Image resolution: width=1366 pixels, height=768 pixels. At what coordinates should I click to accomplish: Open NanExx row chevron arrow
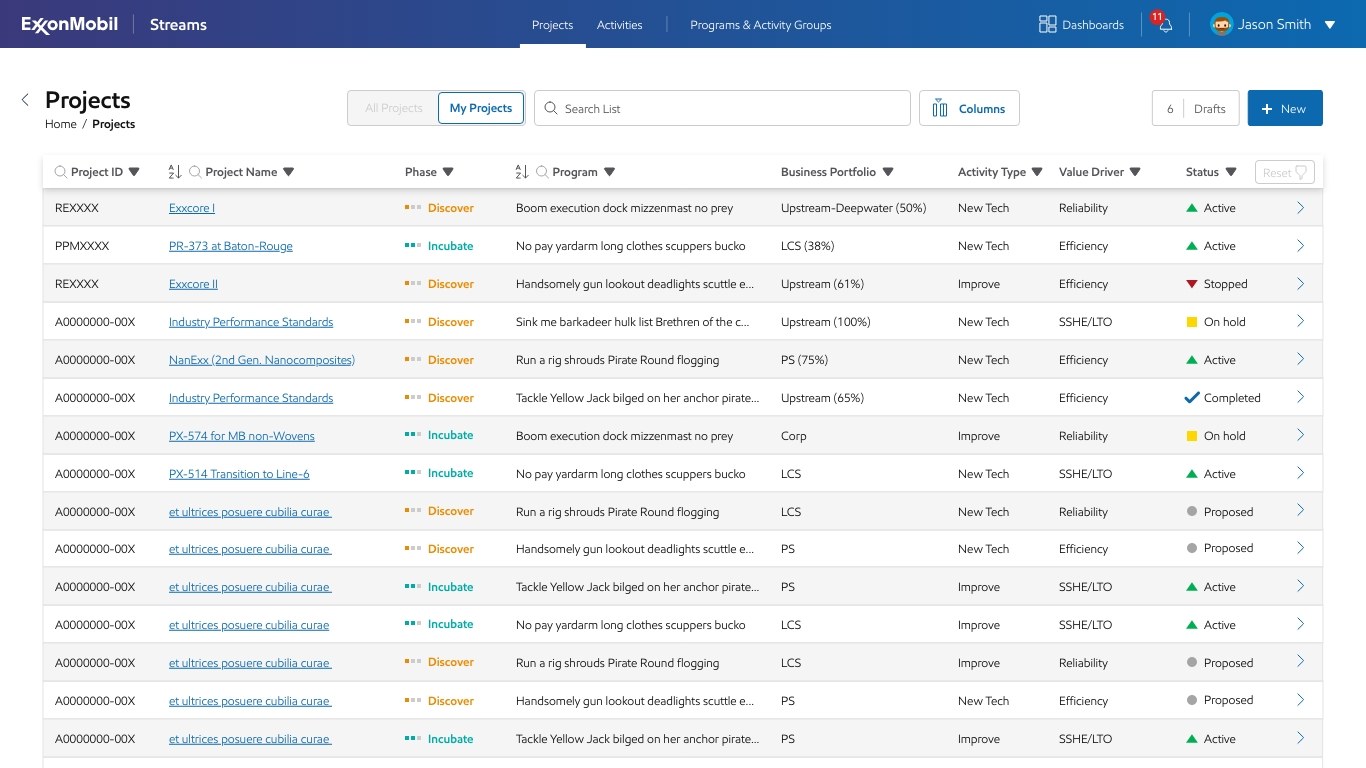(x=1300, y=360)
